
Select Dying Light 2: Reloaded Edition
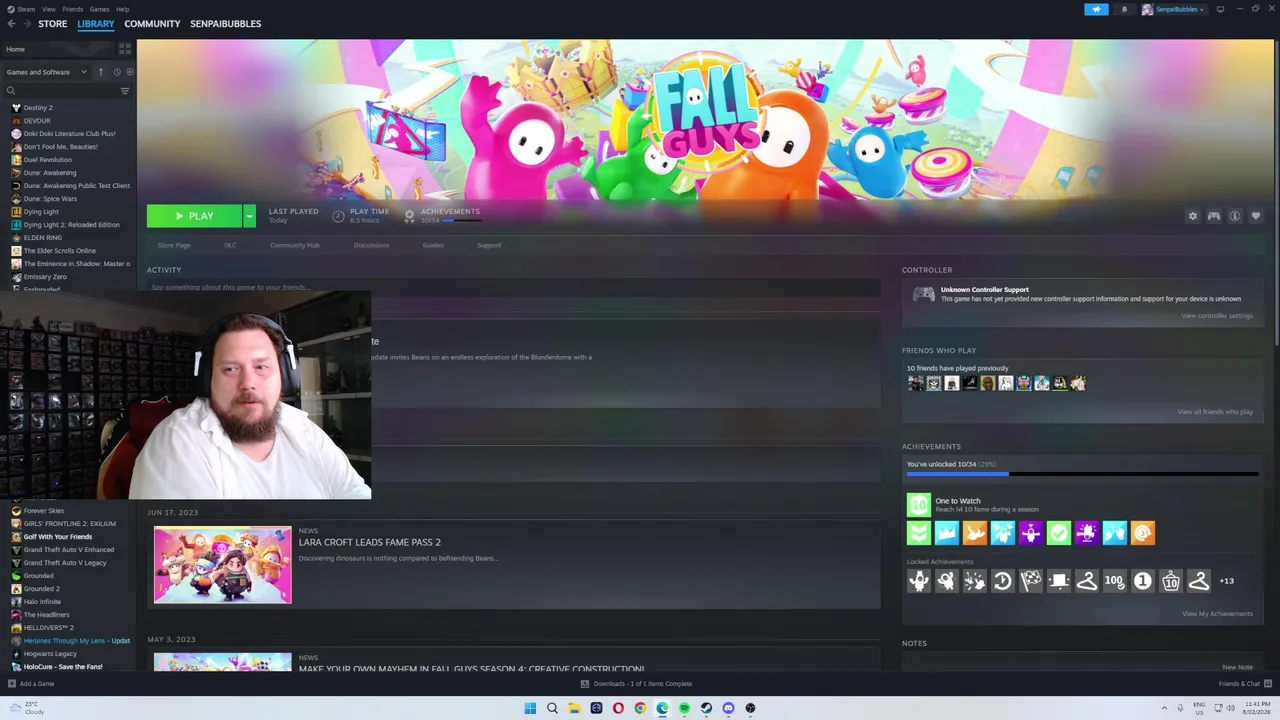click(71, 225)
